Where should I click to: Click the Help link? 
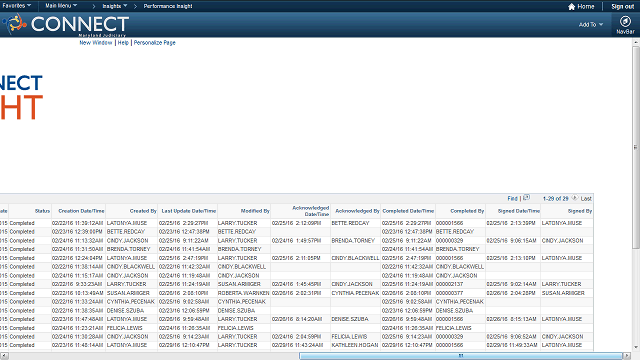pyautogui.click(x=123, y=42)
